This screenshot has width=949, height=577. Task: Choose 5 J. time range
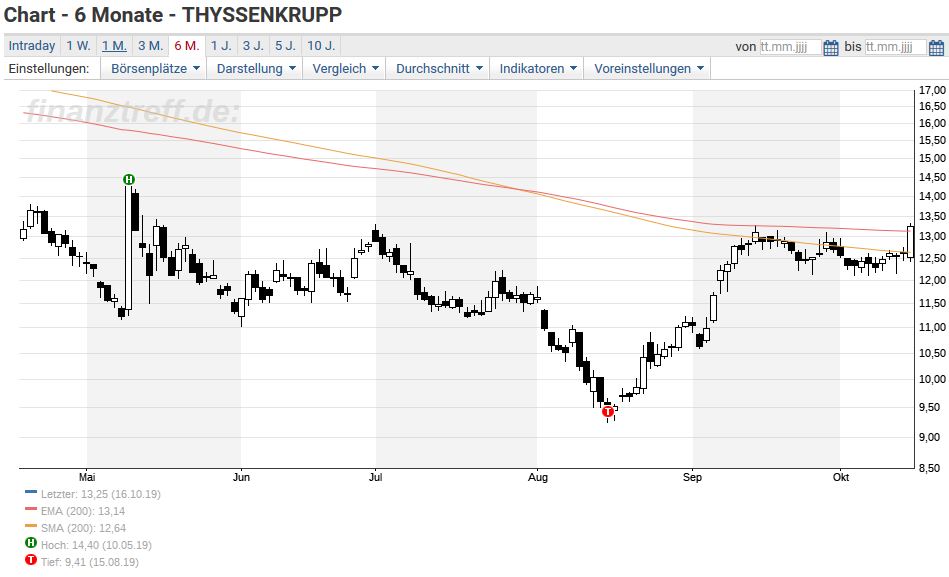(x=285, y=46)
